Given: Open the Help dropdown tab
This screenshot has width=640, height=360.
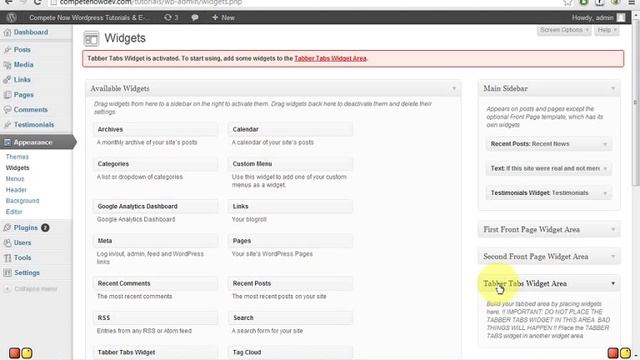Looking at the screenshot, I should tap(607, 30).
